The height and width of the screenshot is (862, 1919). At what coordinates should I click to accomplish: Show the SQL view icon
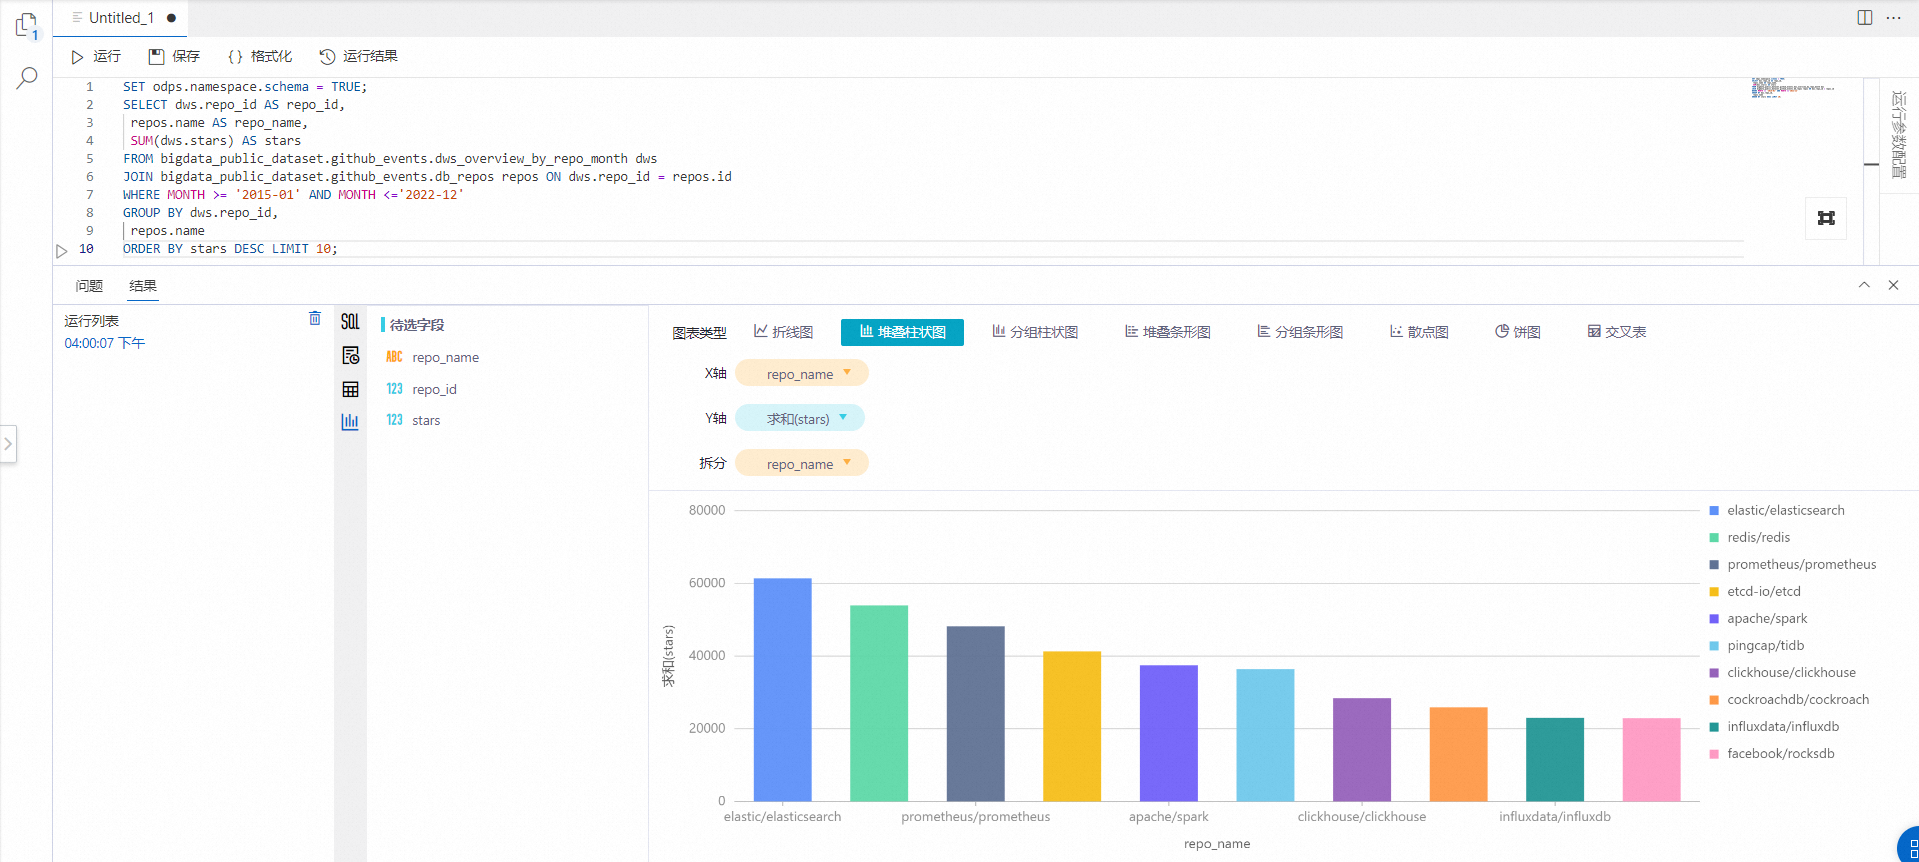(350, 322)
